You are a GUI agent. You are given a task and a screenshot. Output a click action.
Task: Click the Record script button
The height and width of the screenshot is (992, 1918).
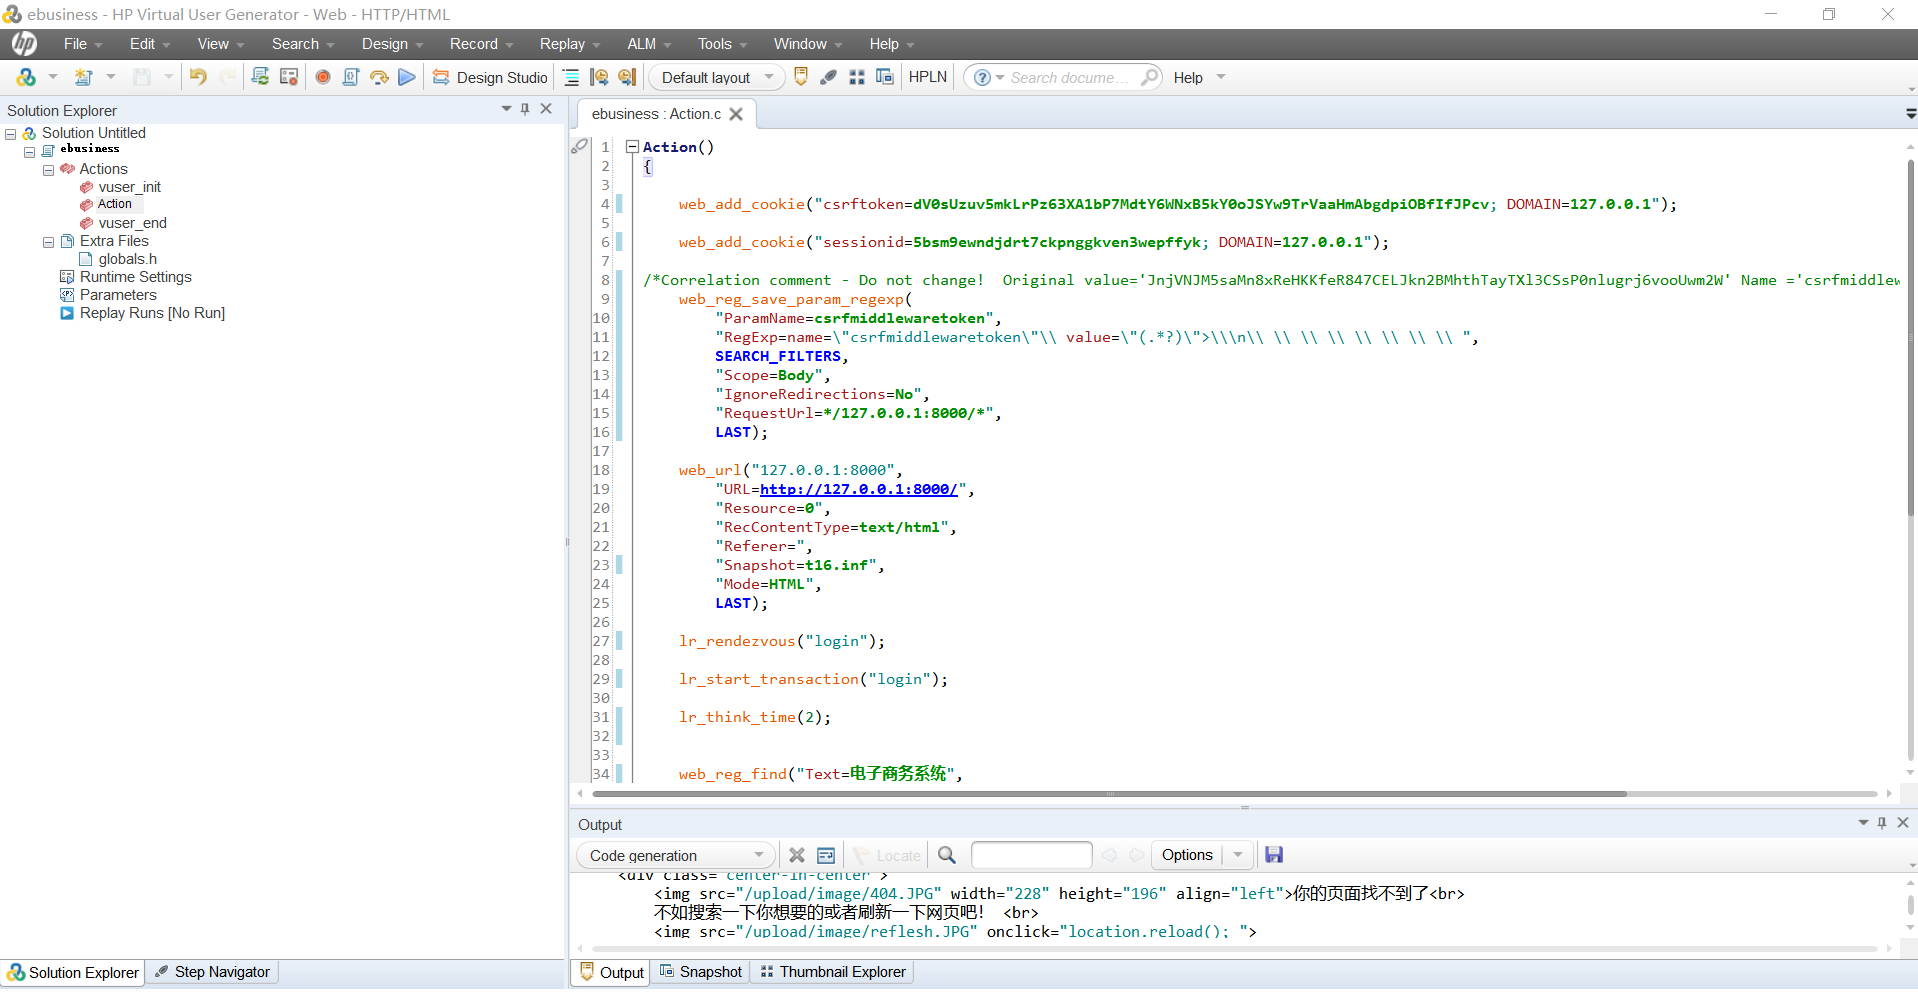point(323,77)
